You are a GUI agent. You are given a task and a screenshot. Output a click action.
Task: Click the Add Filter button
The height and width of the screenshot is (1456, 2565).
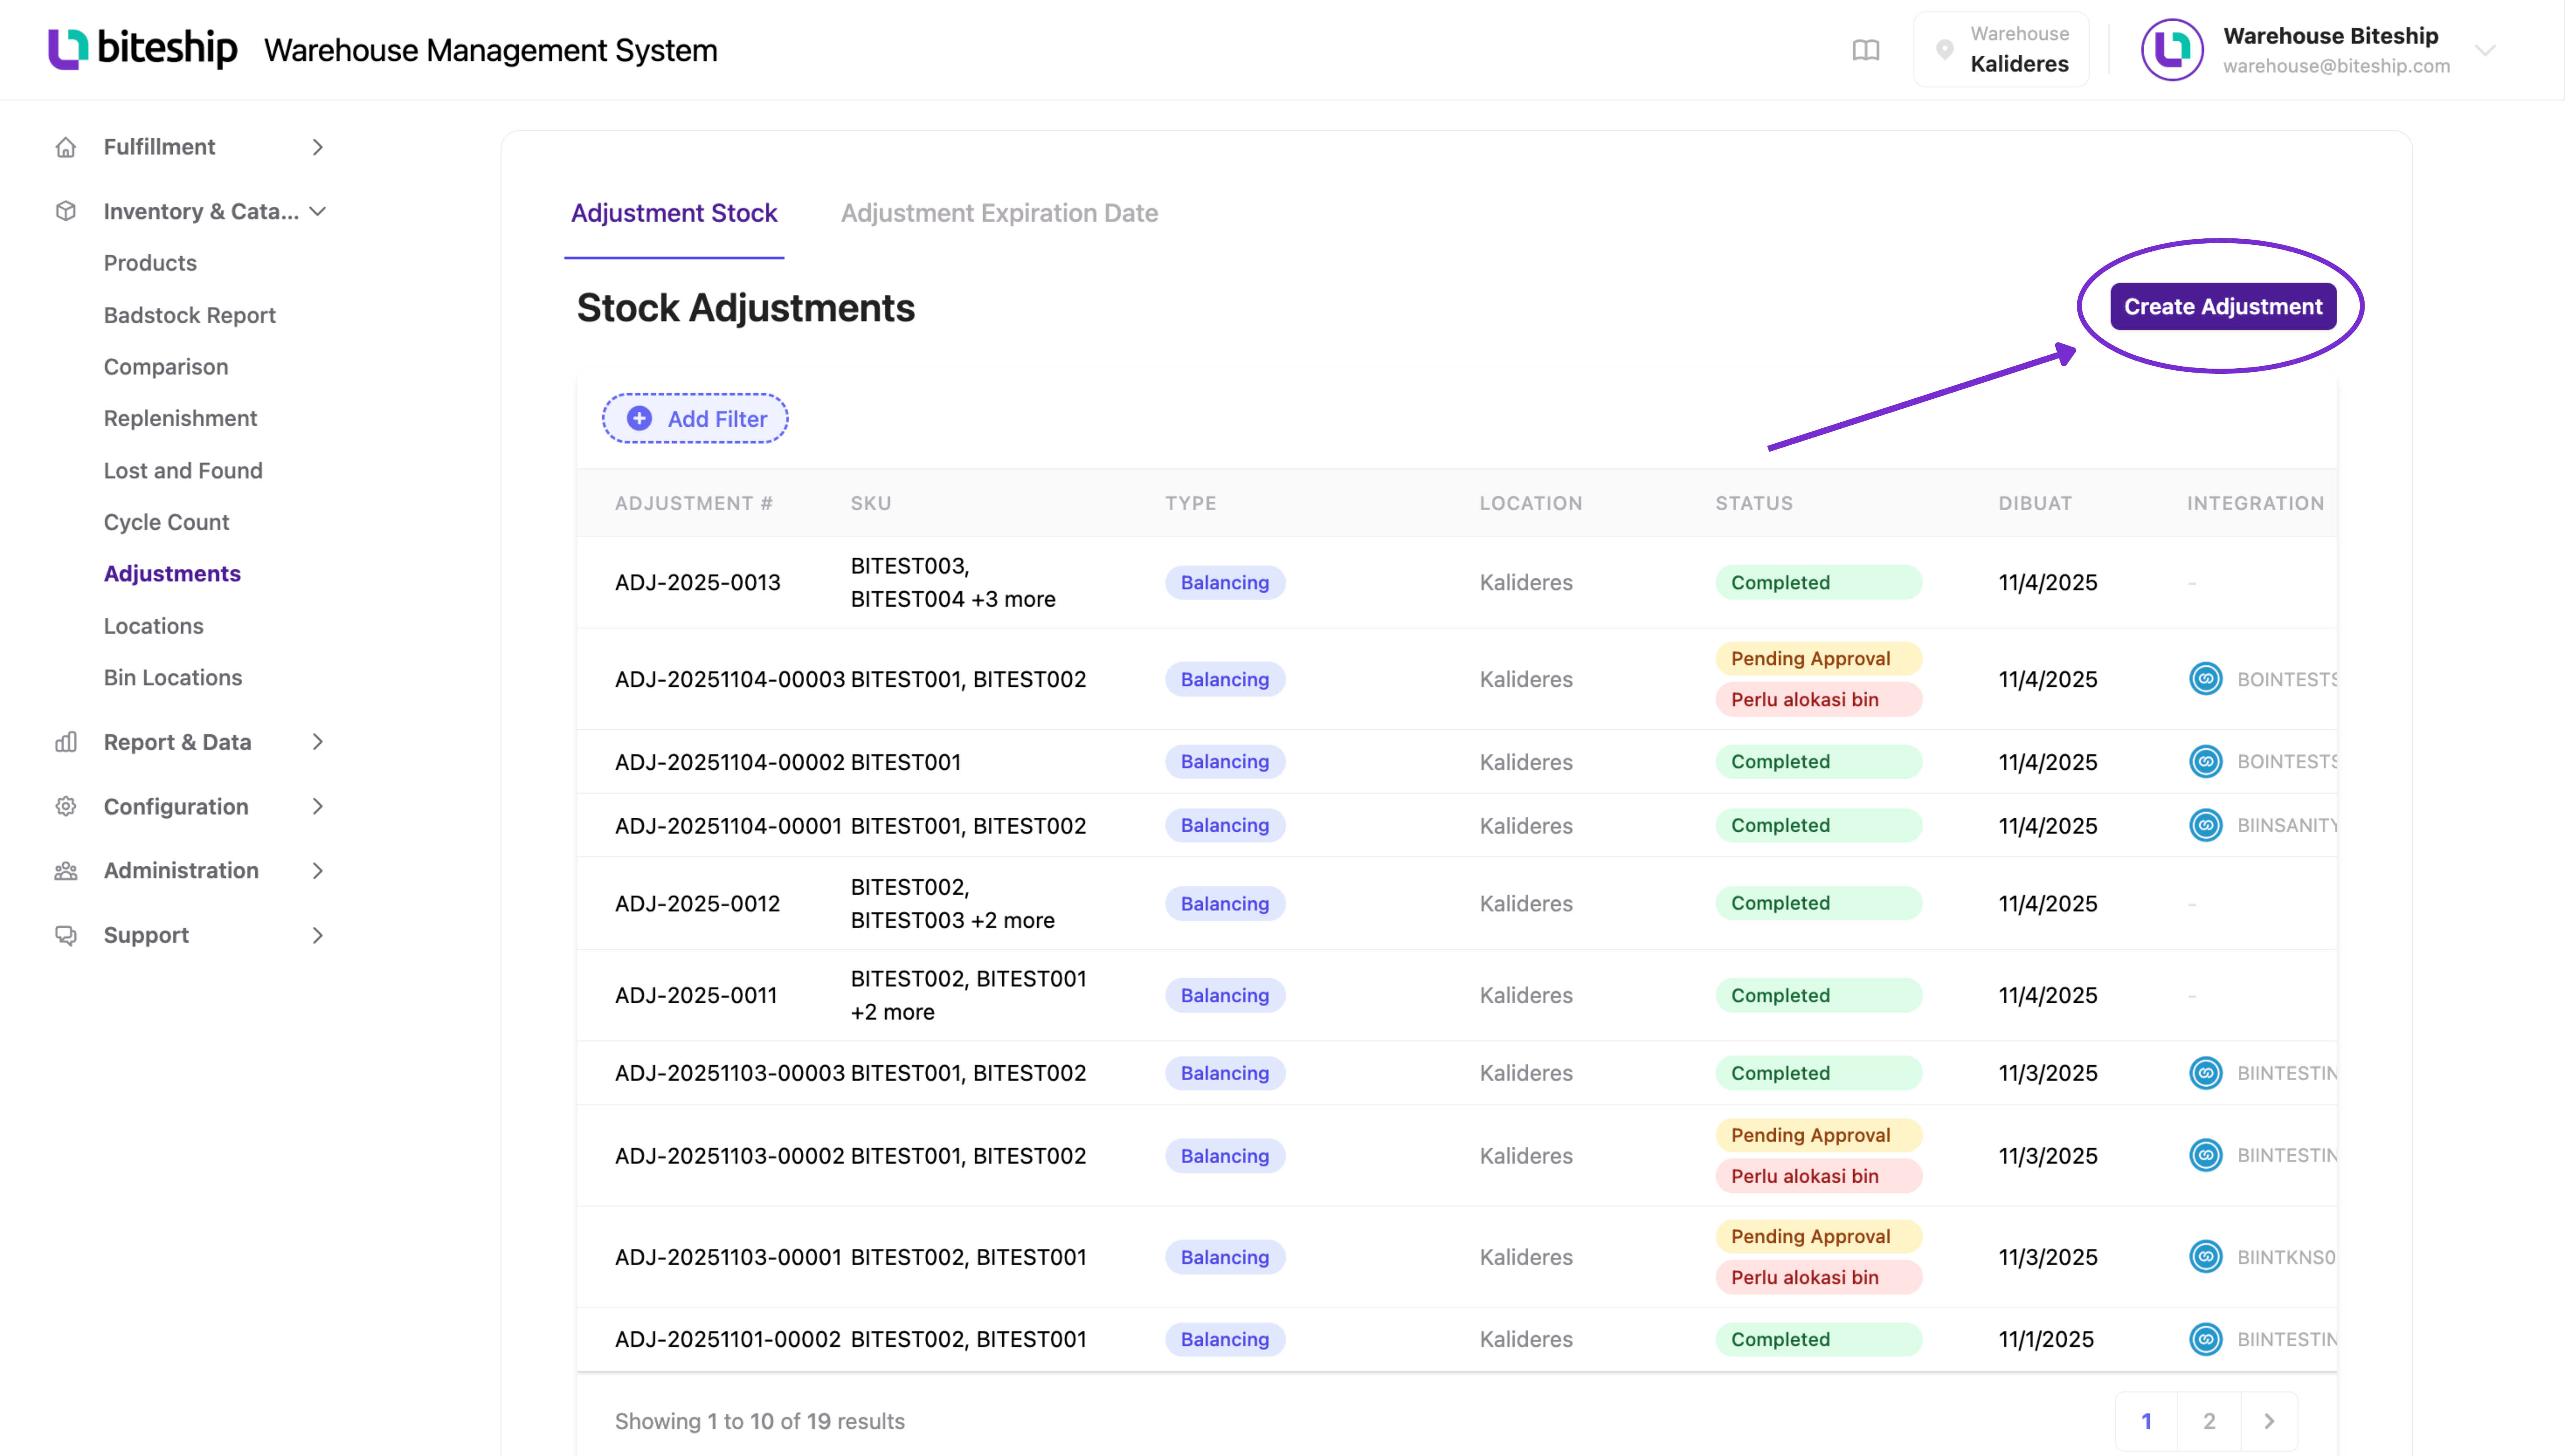pyautogui.click(x=695, y=418)
